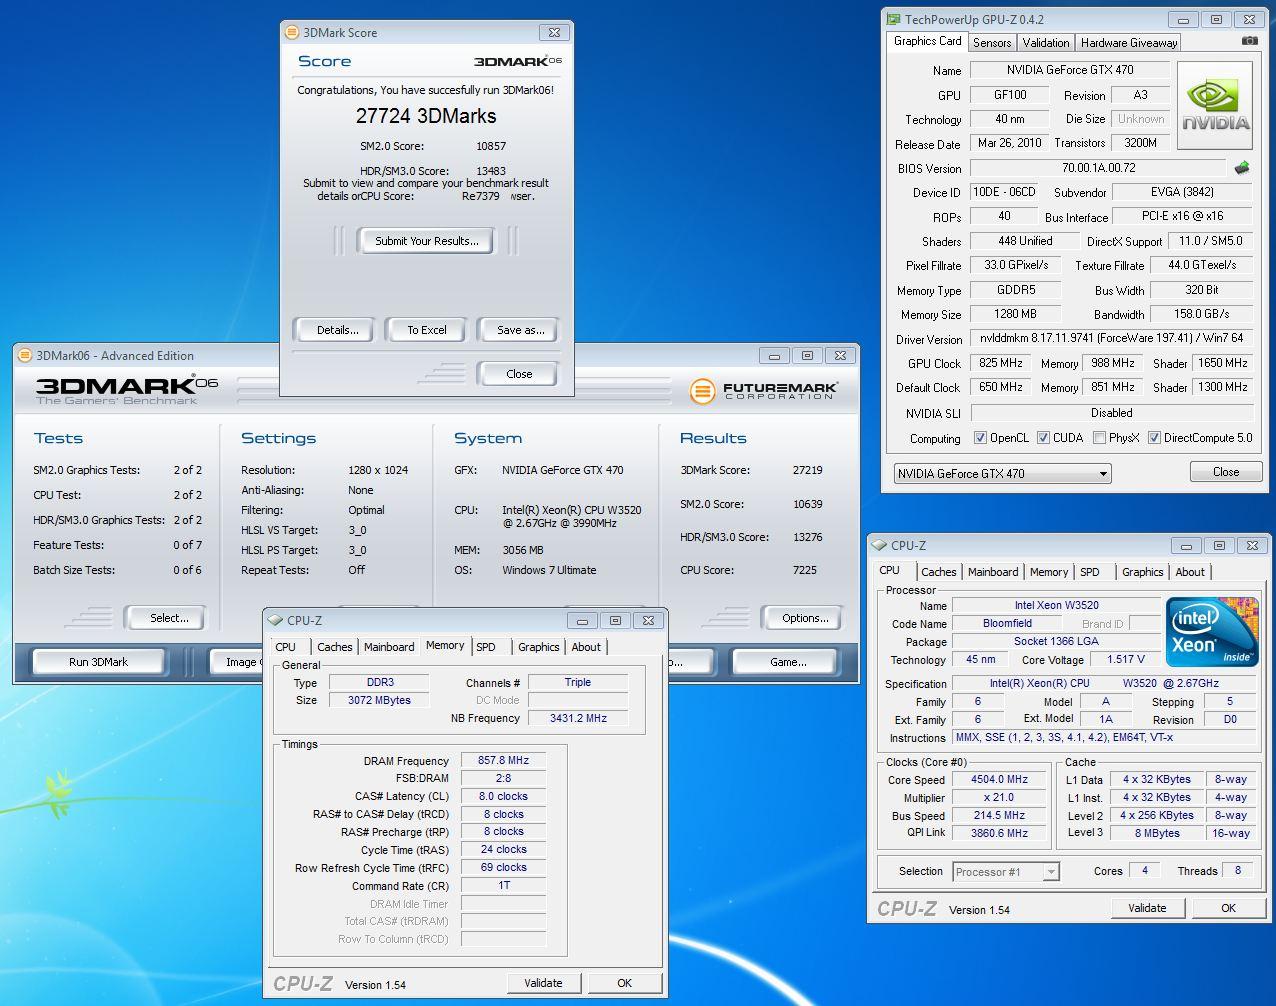1276x1006 pixels.
Task: Click the GPU Clock 825 MHz field
Action: coord(1001,363)
